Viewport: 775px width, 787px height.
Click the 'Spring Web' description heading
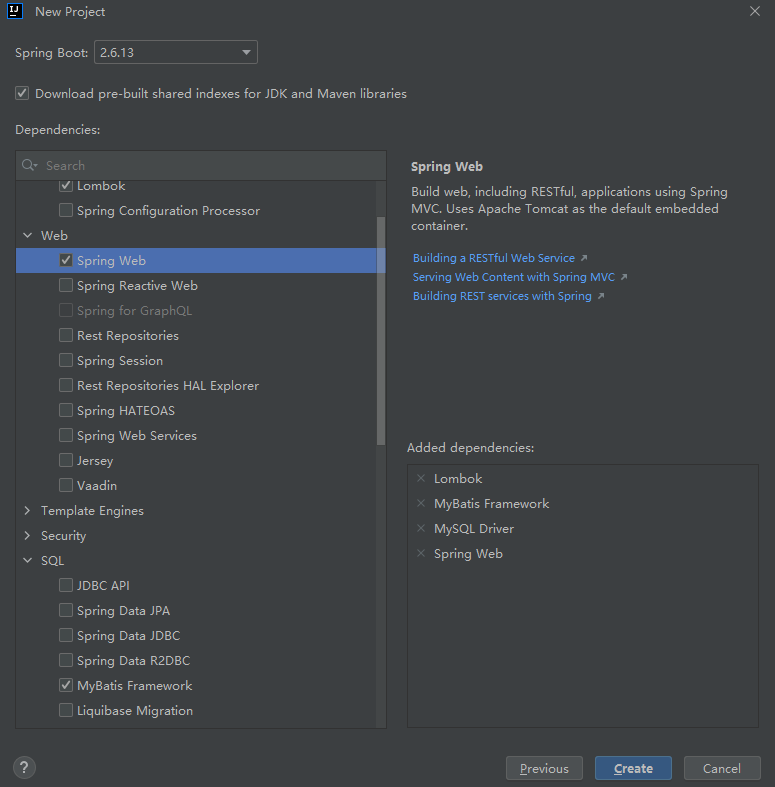(447, 167)
